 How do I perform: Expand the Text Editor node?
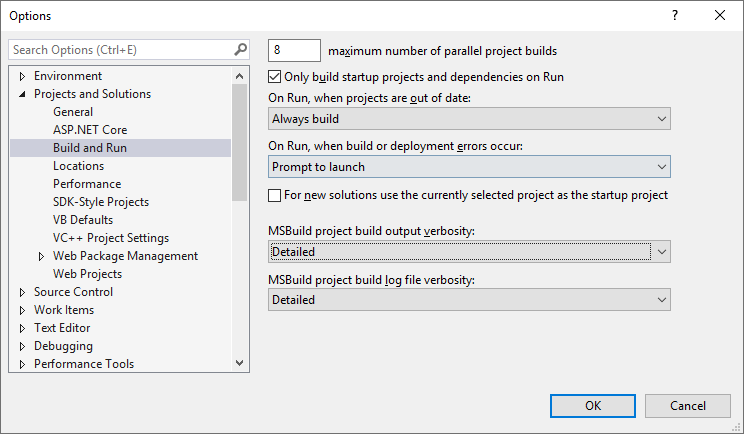[22, 328]
